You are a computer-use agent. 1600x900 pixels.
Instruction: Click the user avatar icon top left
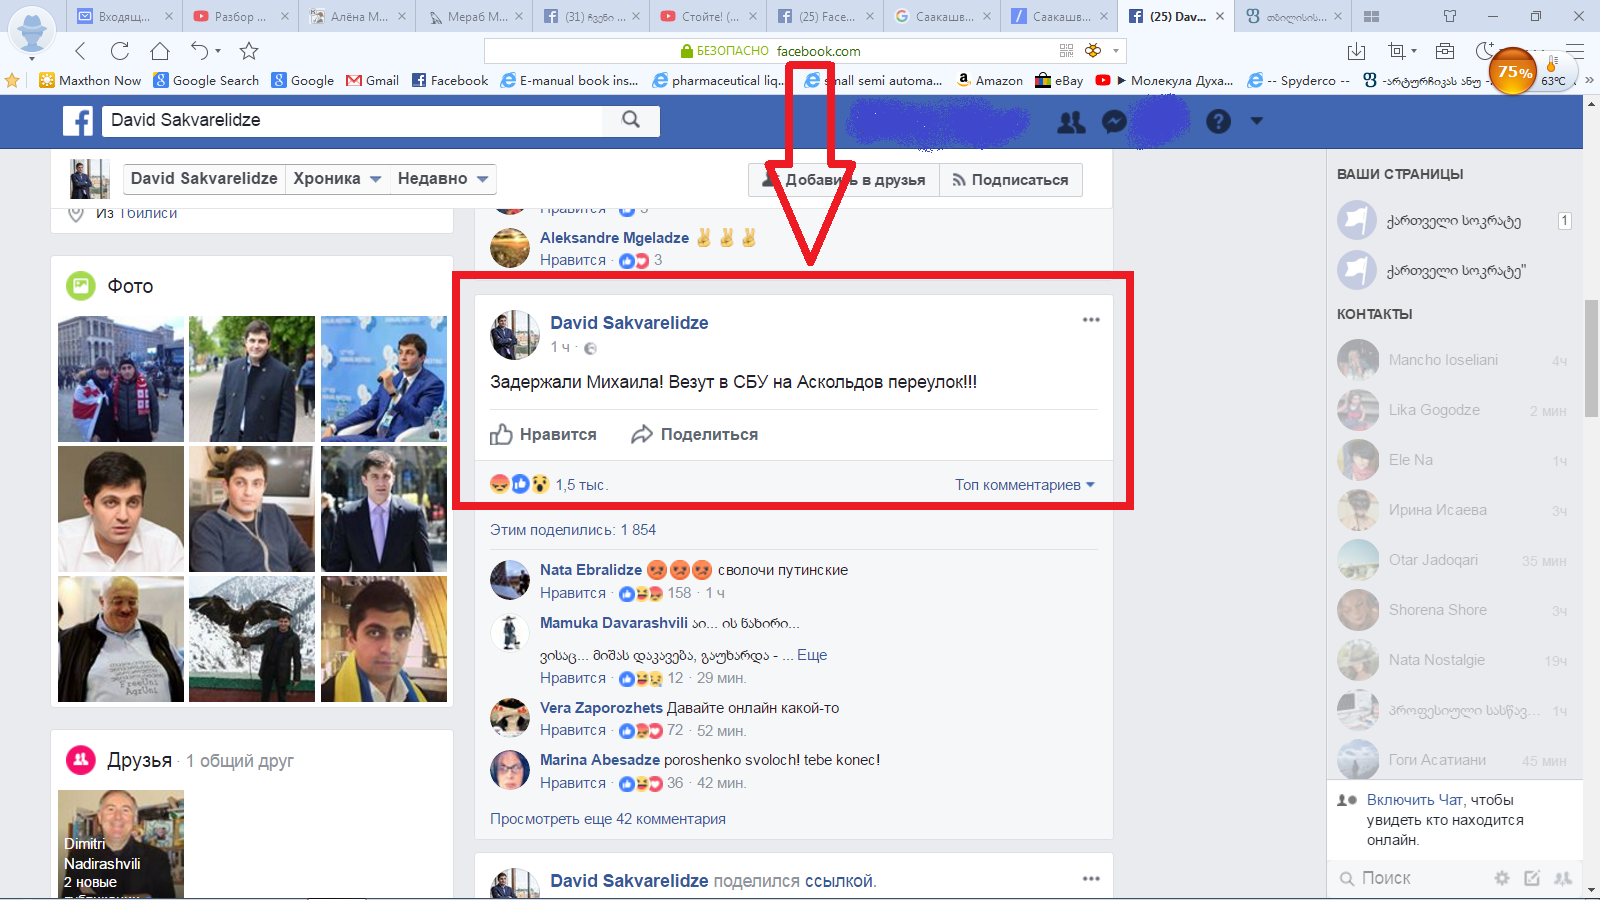click(32, 30)
